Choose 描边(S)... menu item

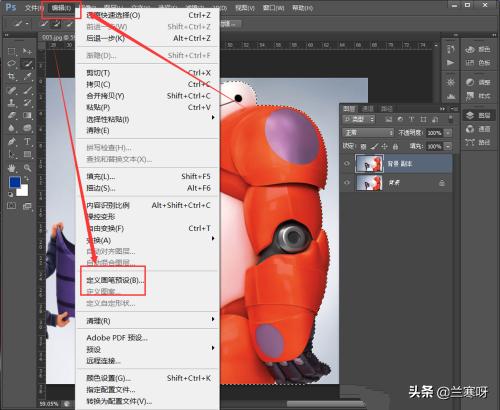pyautogui.click(x=147, y=188)
